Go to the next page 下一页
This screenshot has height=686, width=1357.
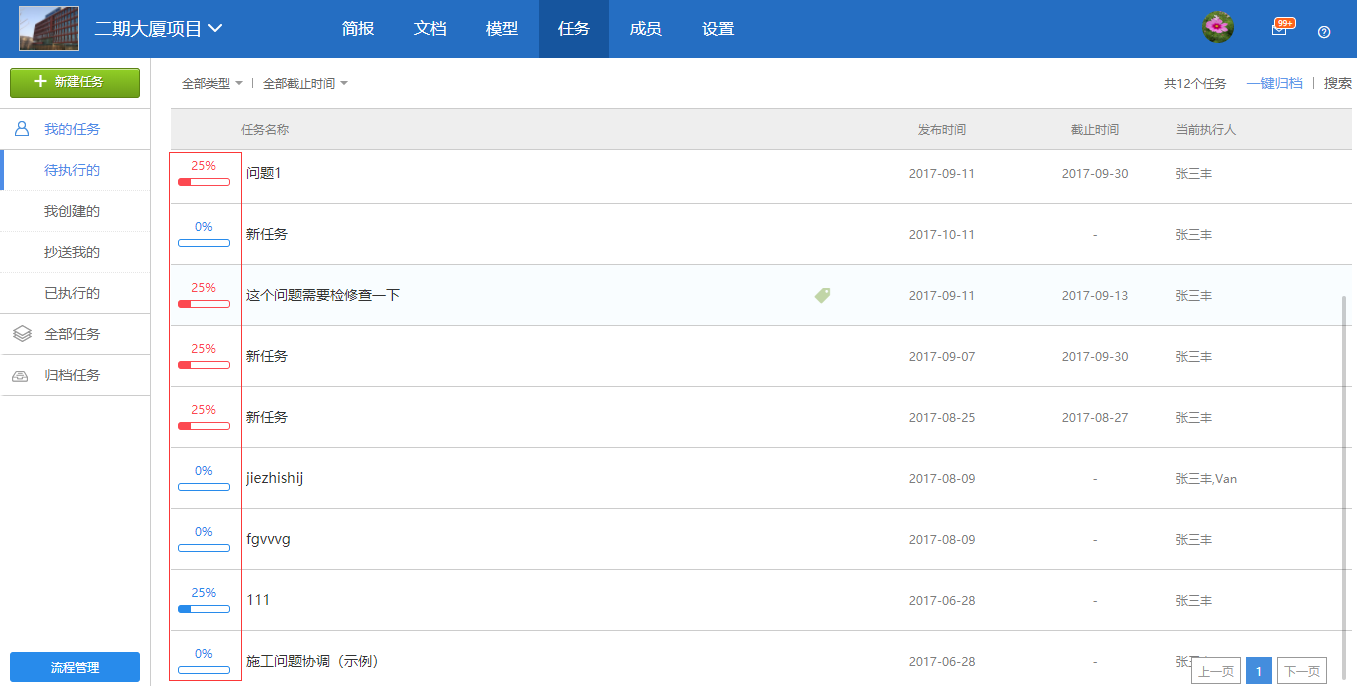pos(1301,671)
